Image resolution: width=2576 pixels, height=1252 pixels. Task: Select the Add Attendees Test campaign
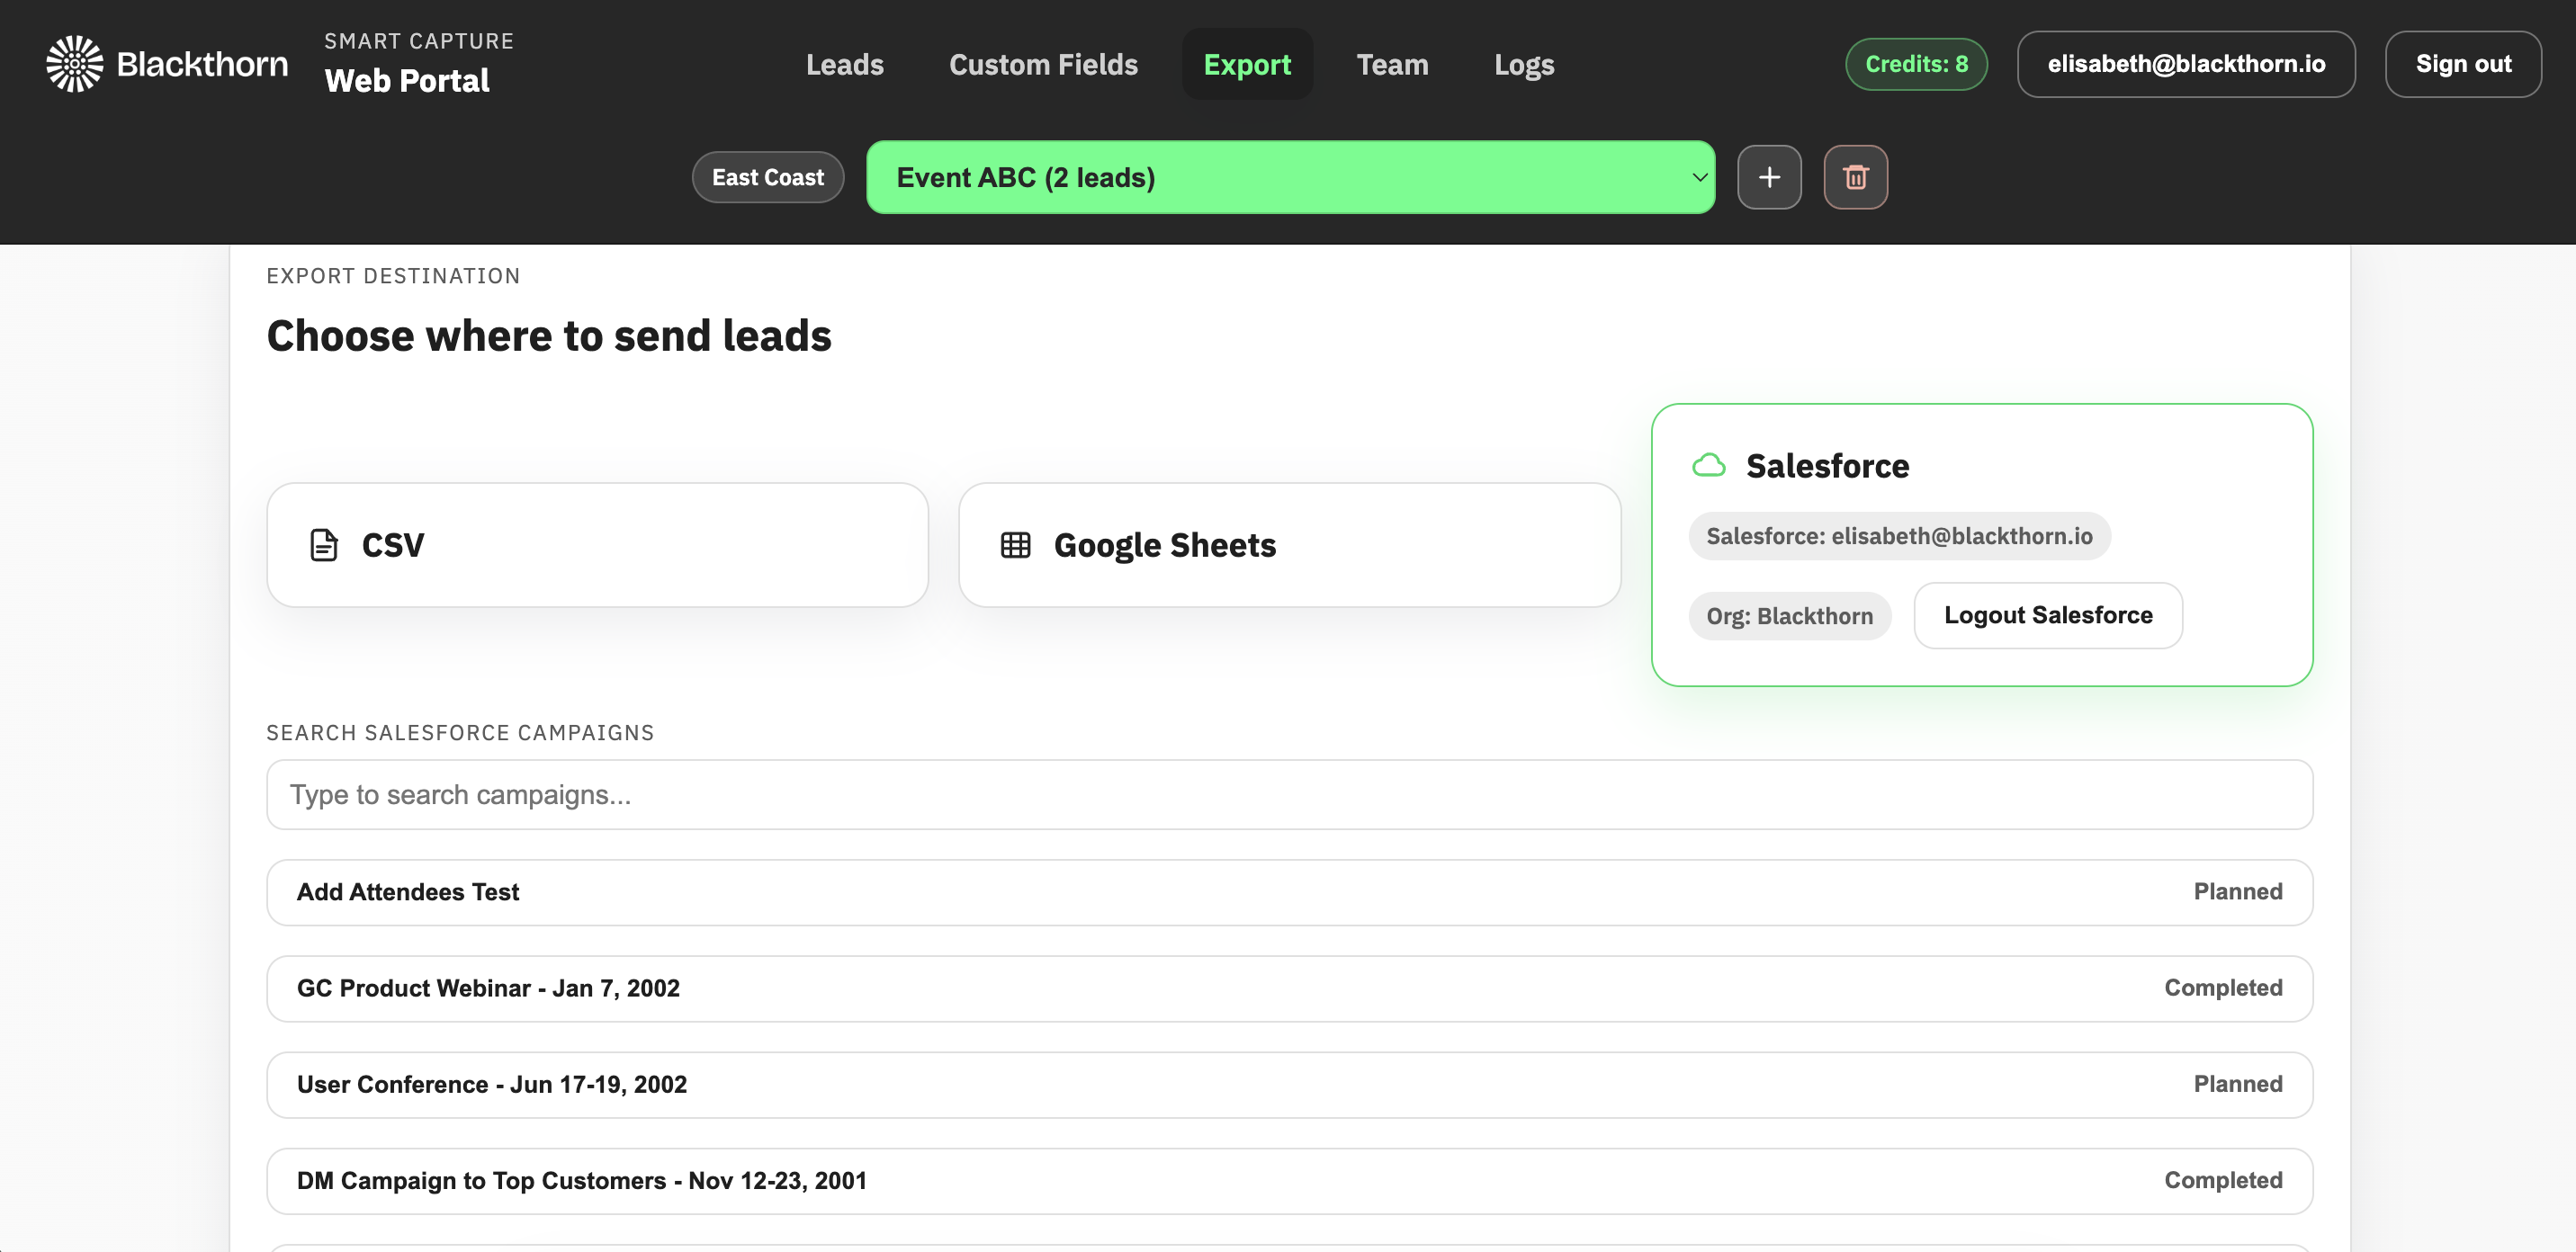pos(1289,891)
